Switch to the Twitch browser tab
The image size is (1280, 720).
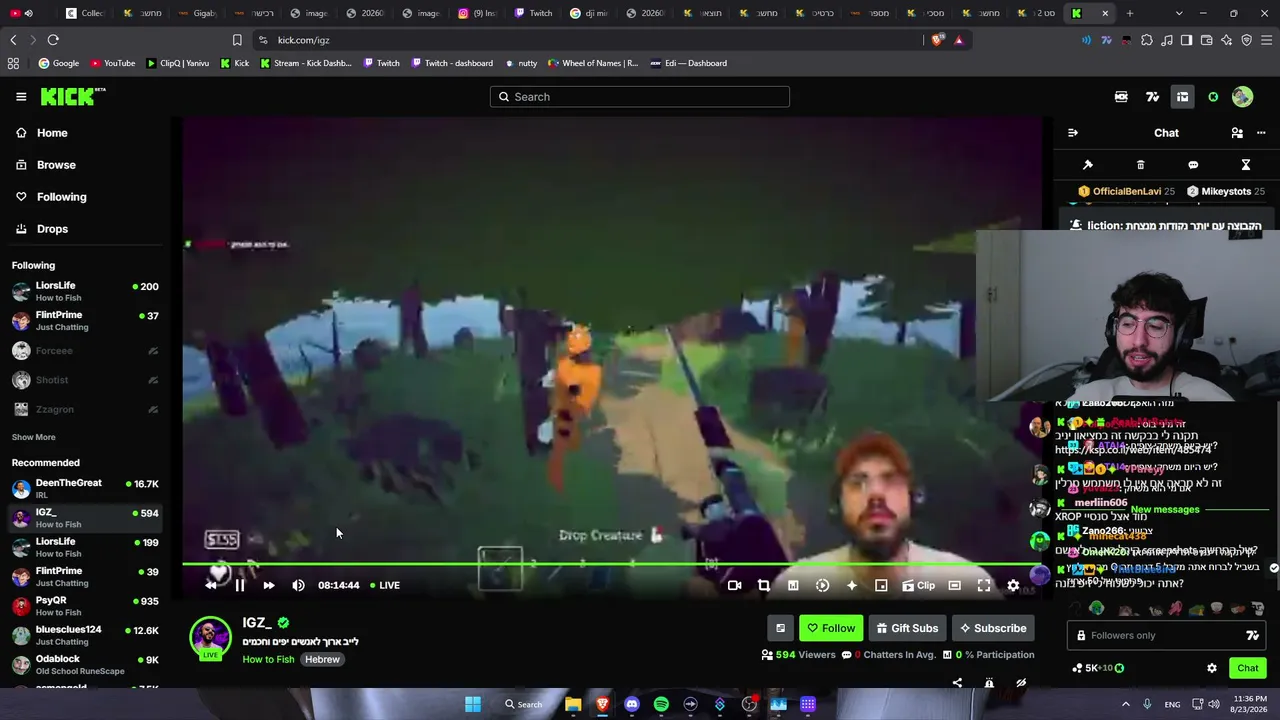click(533, 13)
